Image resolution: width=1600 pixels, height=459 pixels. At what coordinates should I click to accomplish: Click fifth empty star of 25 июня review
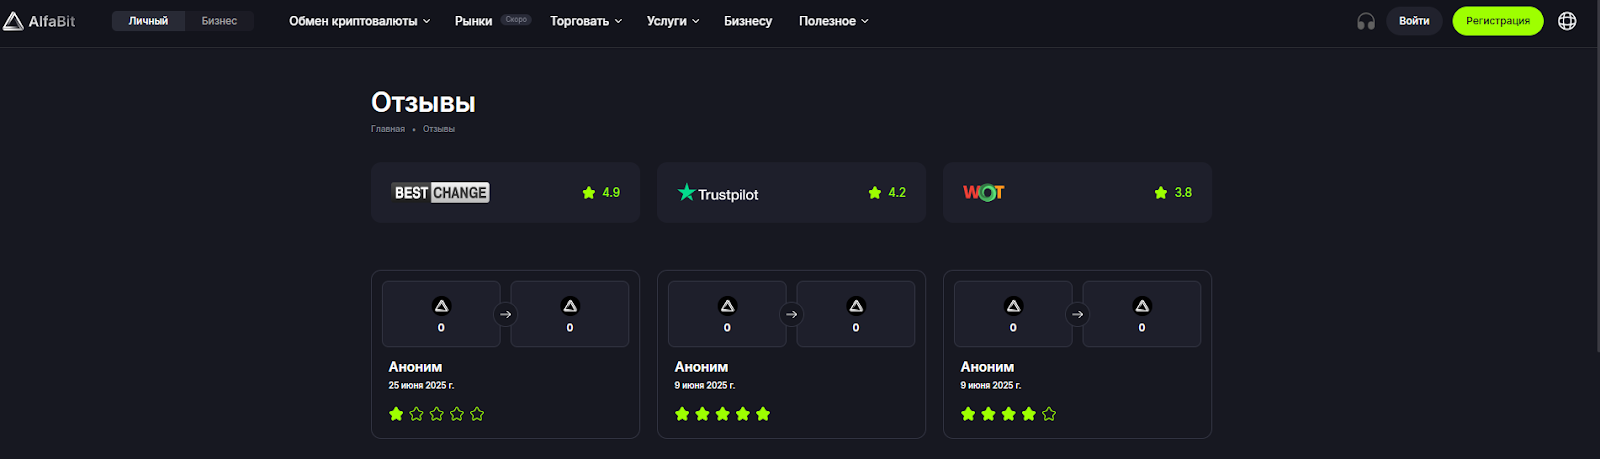coord(477,414)
